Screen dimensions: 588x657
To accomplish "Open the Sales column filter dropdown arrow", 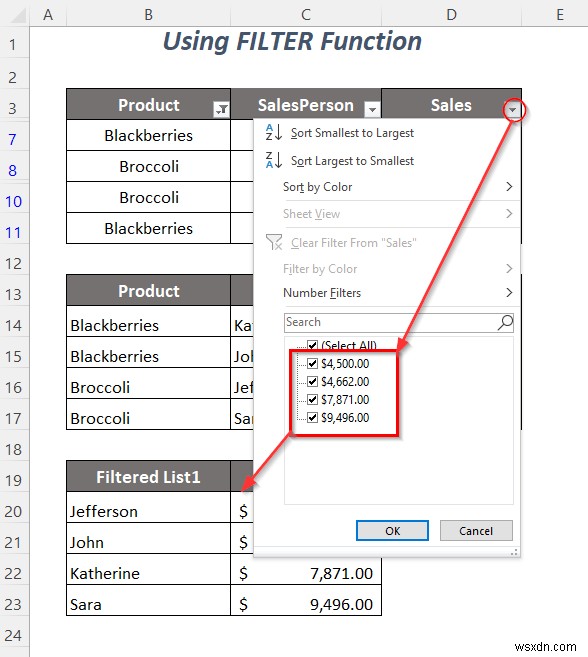I will coord(512,110).
